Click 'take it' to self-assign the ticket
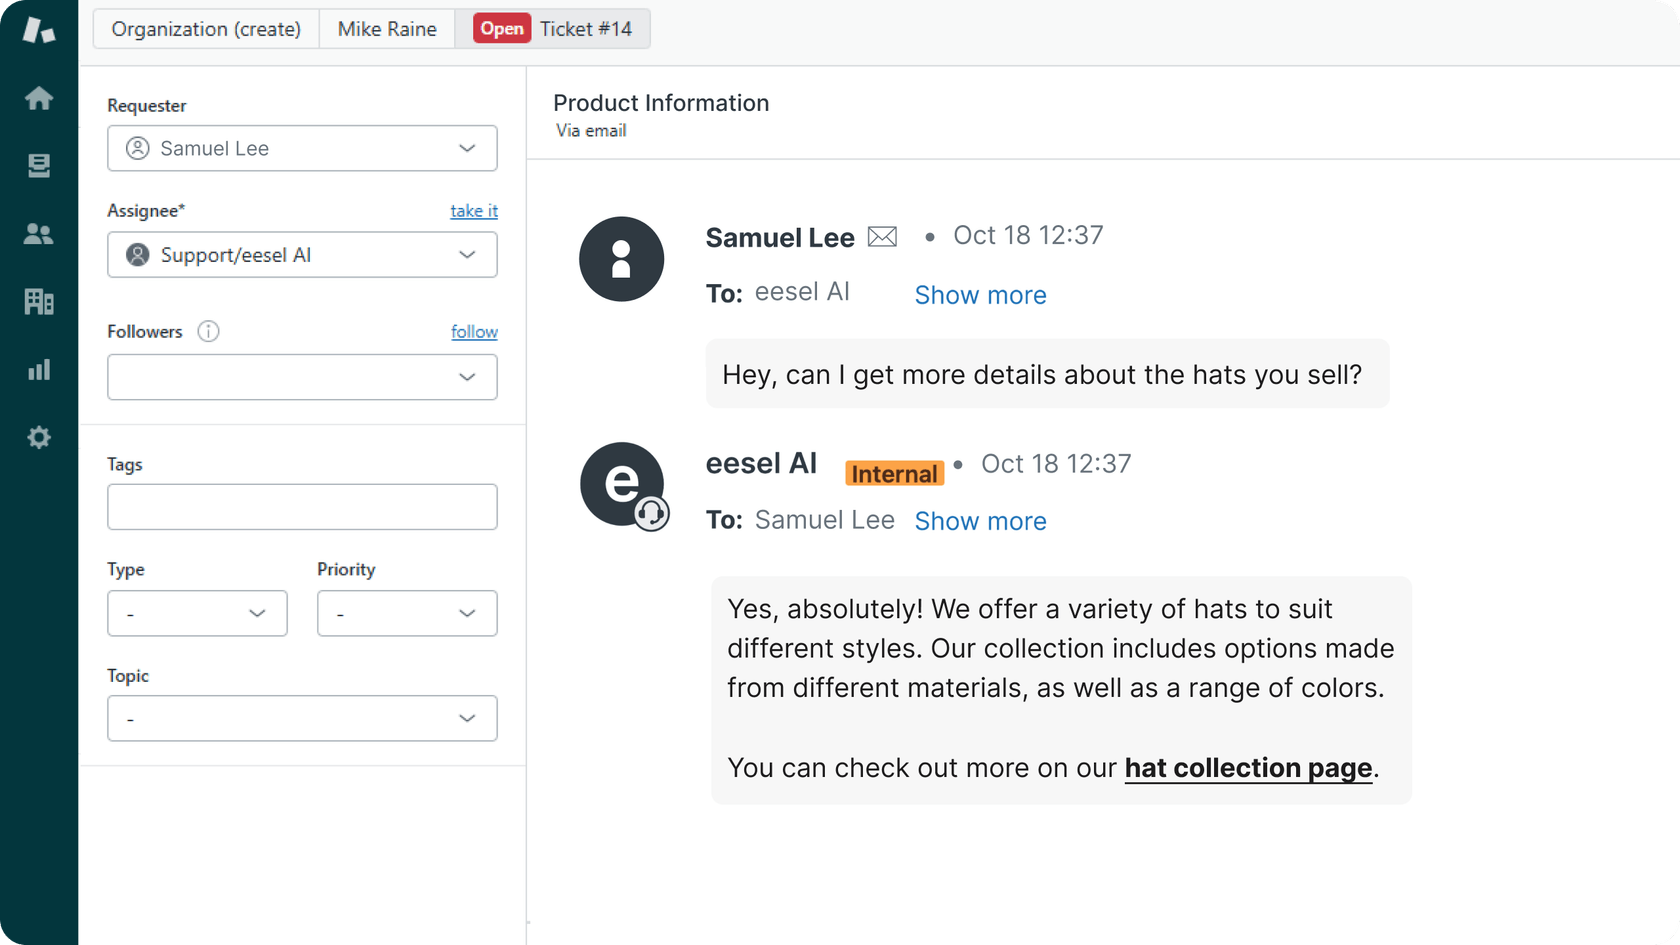Image resolution: width=1680 pixels, height=945 pixels. pyautogui.click(x=474, y=210)
